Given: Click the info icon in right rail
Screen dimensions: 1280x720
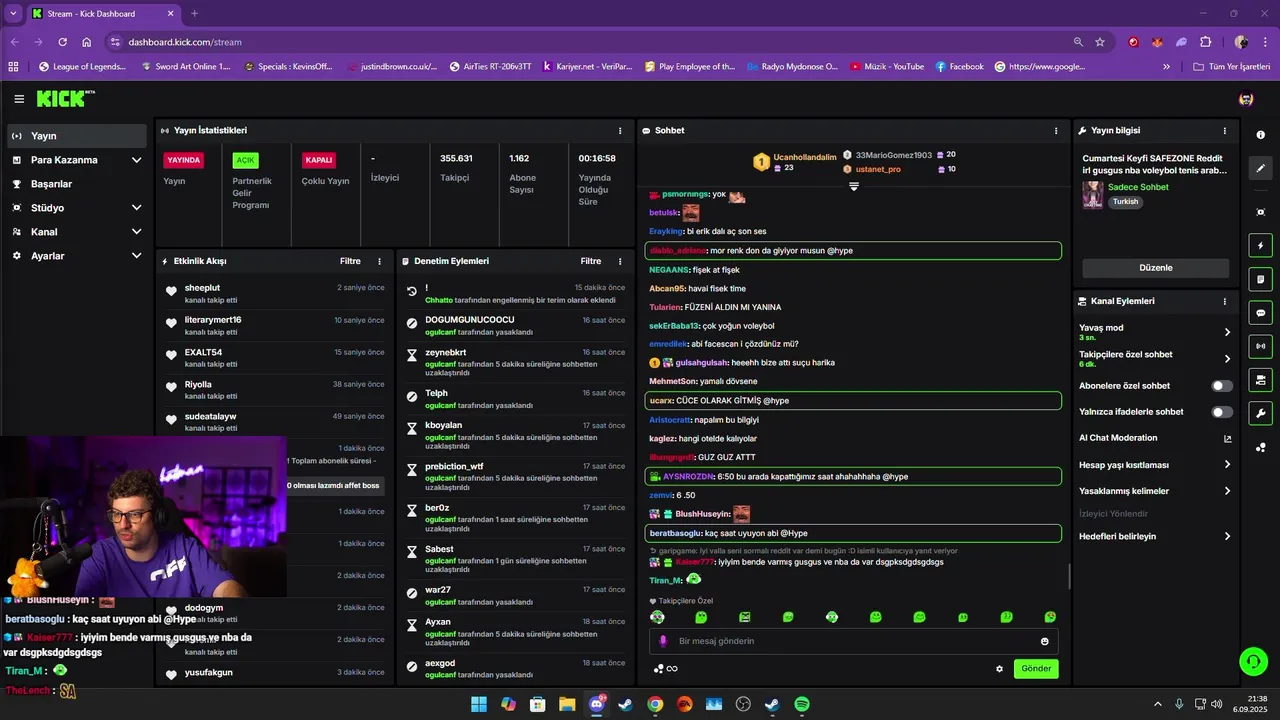Looking at the screenshot, I should (1260, 135).
